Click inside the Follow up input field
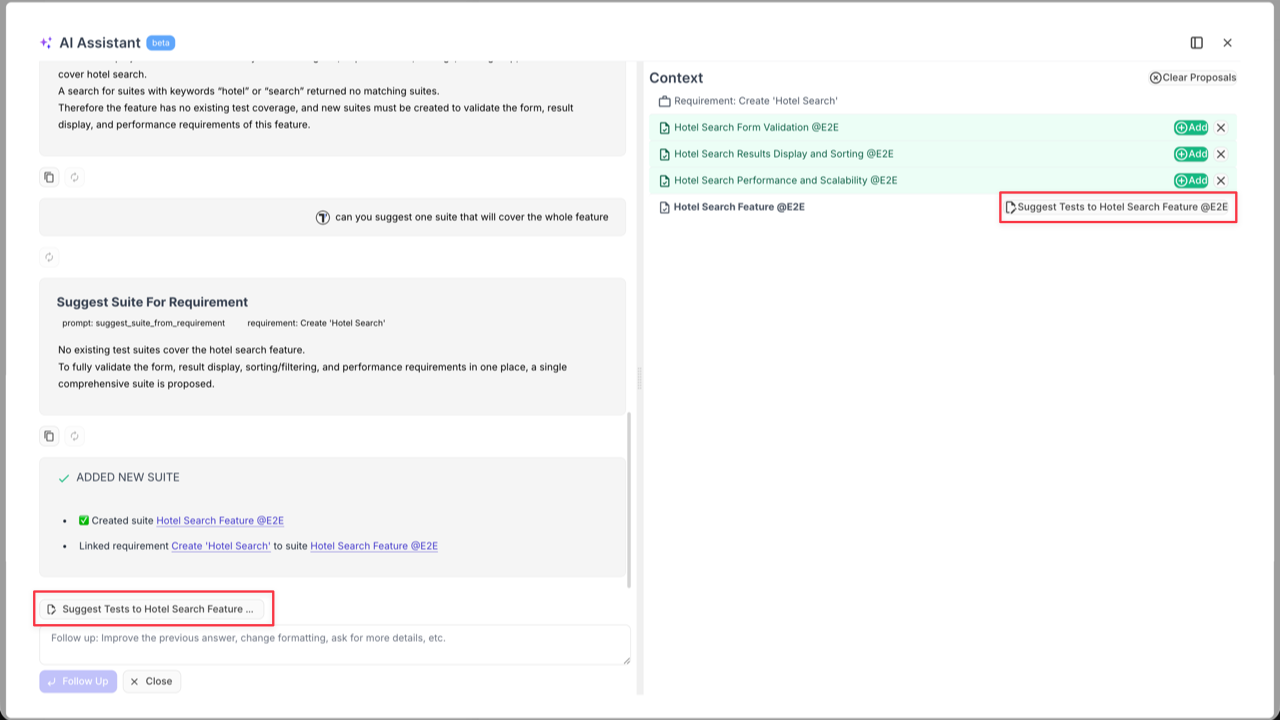Image resolution: width=1280 pixels, height=720 pixels. tap(333, 644)
